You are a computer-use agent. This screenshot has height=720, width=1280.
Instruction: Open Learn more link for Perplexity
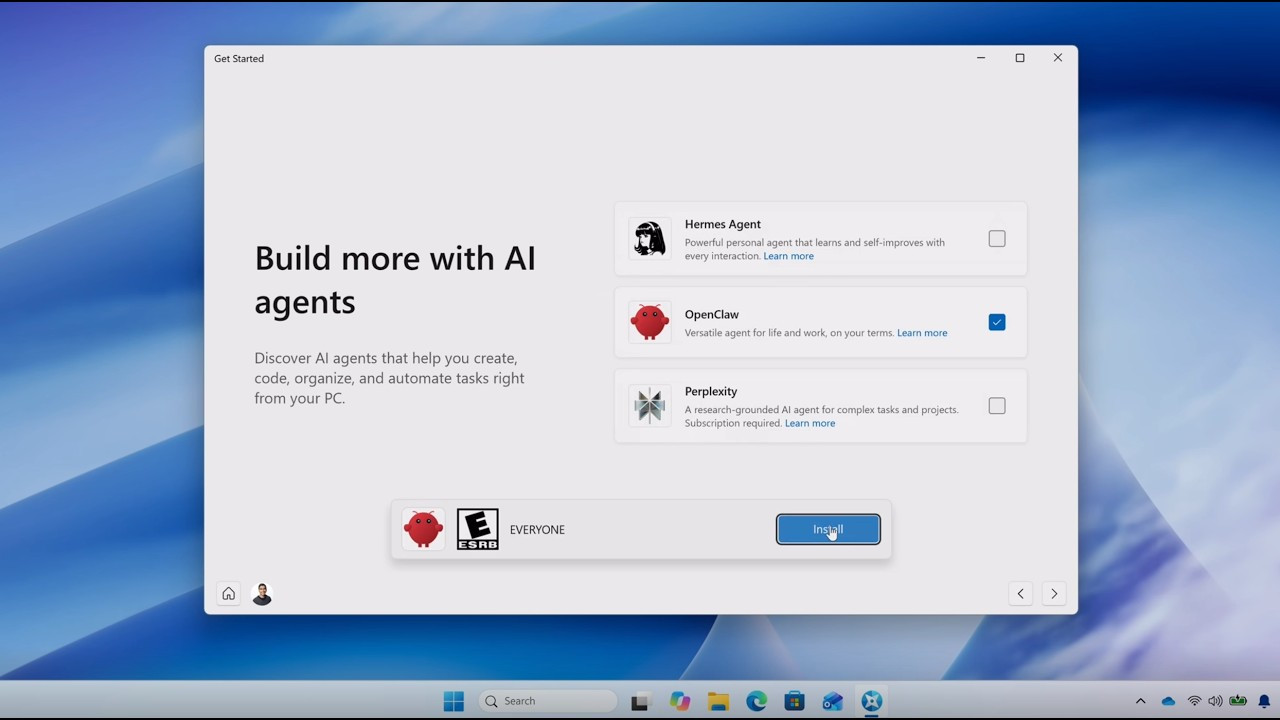(x=810, y=423)
